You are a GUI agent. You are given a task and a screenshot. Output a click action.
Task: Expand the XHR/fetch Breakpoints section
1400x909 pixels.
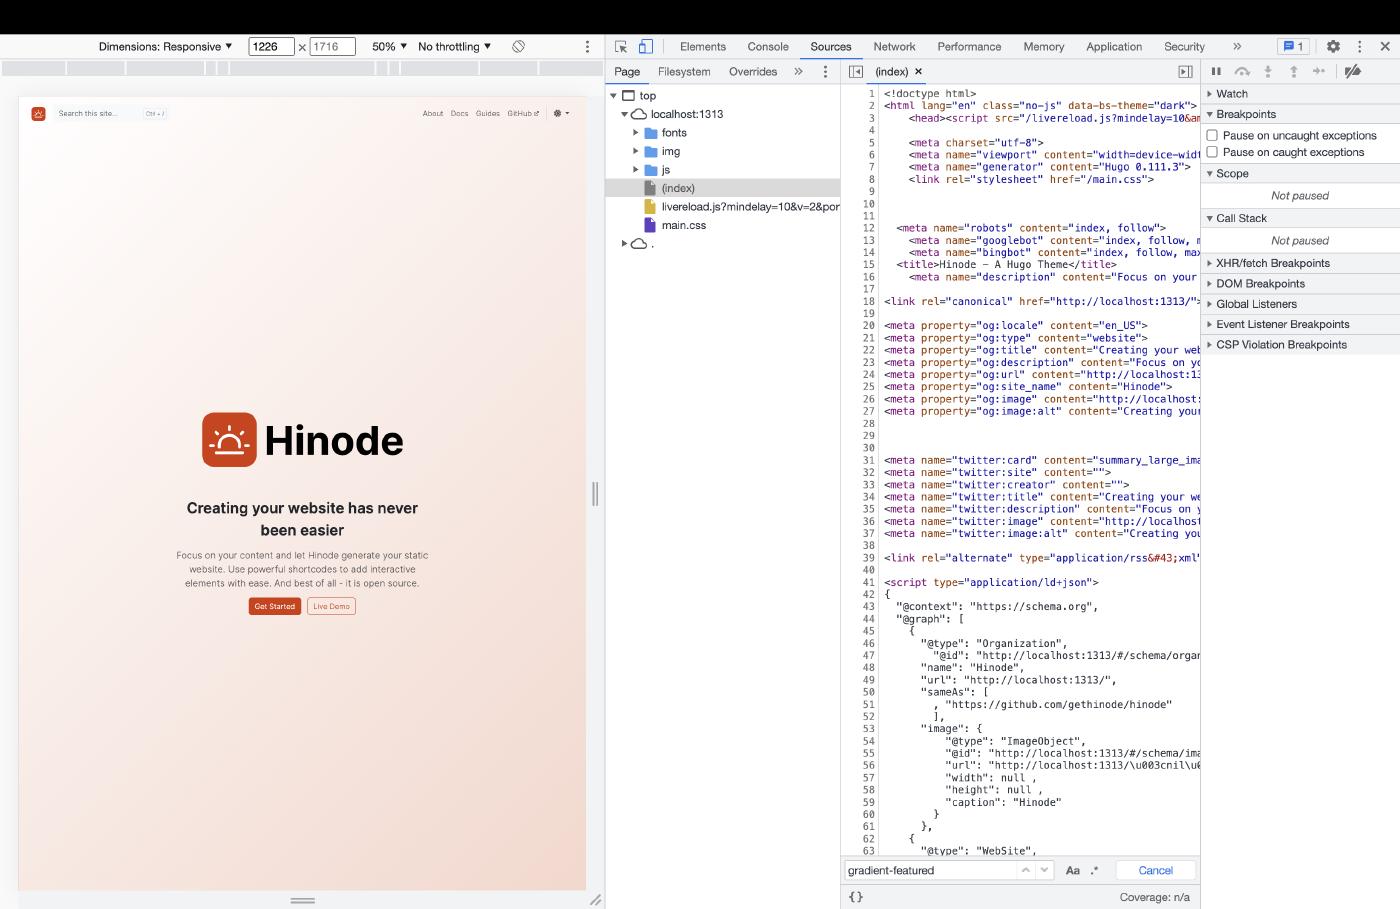click(1272, 263)
